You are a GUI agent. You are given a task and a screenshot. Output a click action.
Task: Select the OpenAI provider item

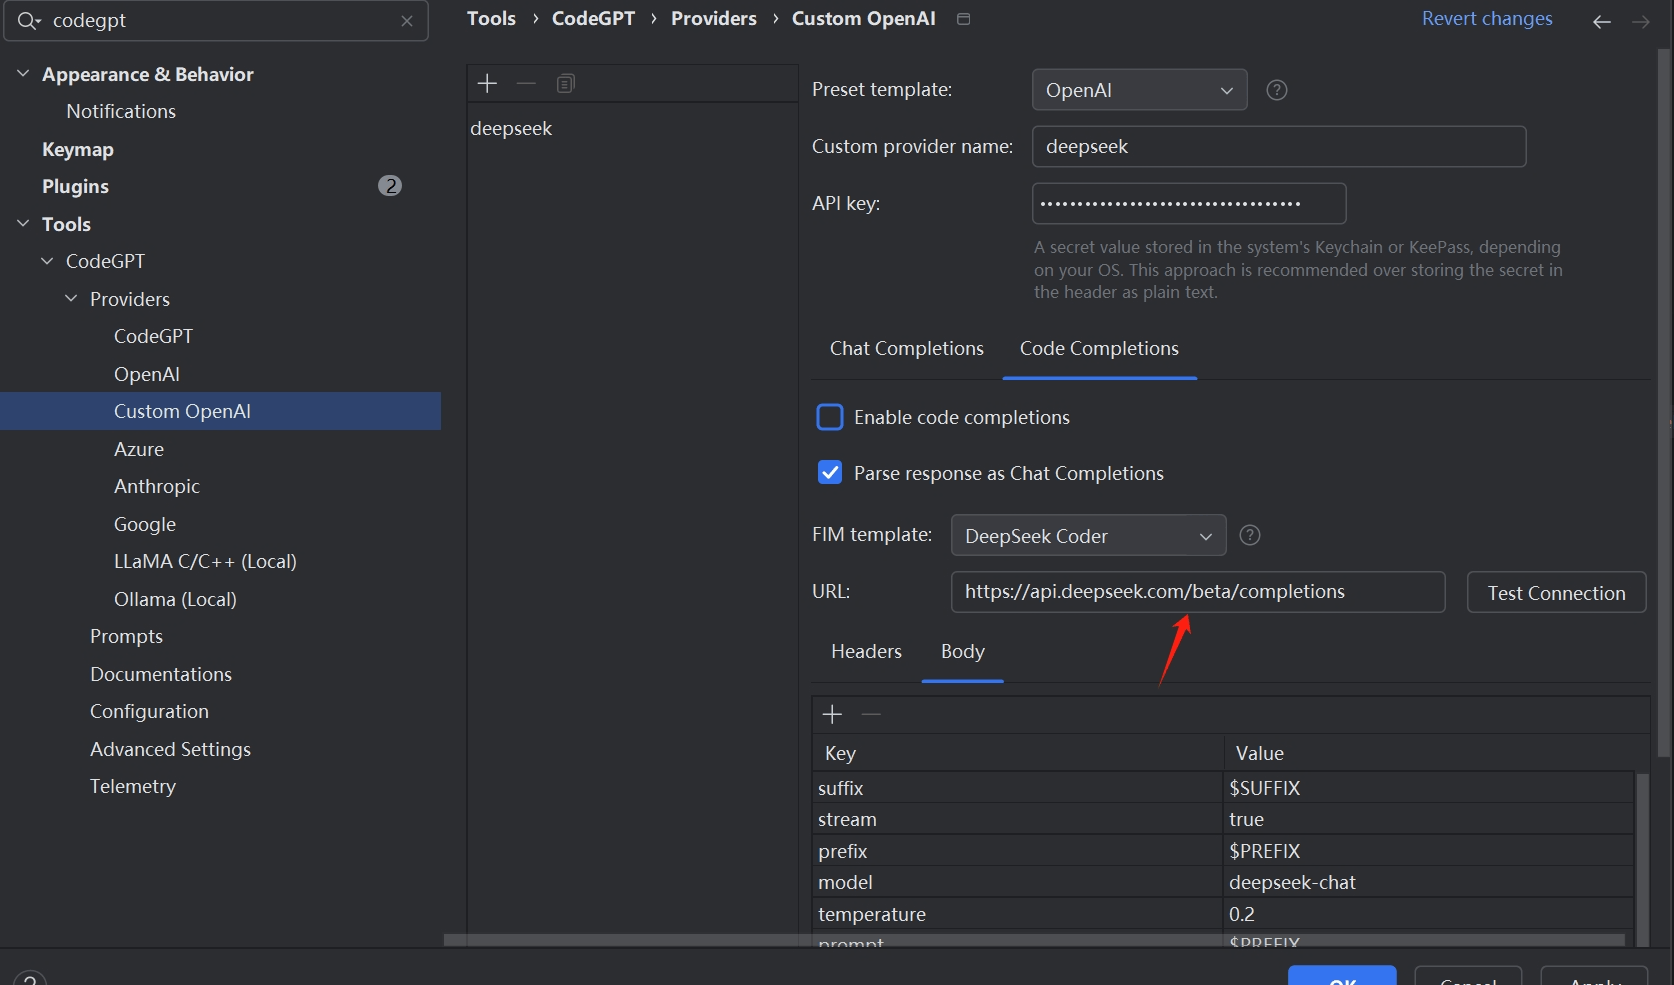click(147, 374)
